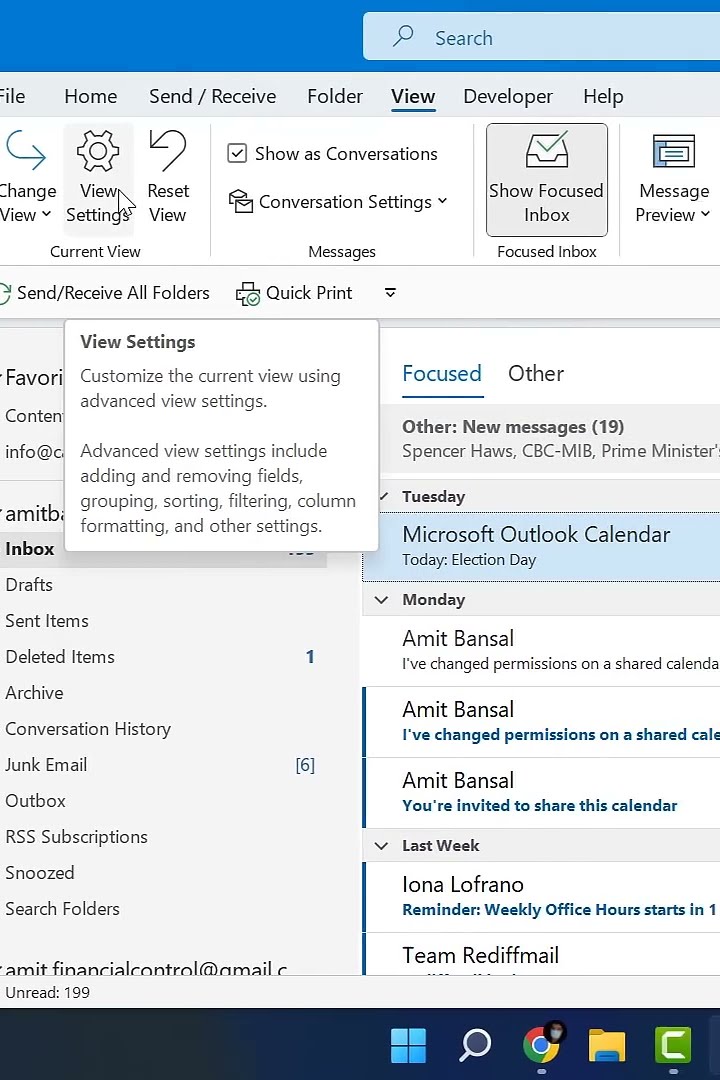This screenshot has width=720, height=1080.
Task: Toggle the Show Focused Inbox button
Action: (546, 180)
